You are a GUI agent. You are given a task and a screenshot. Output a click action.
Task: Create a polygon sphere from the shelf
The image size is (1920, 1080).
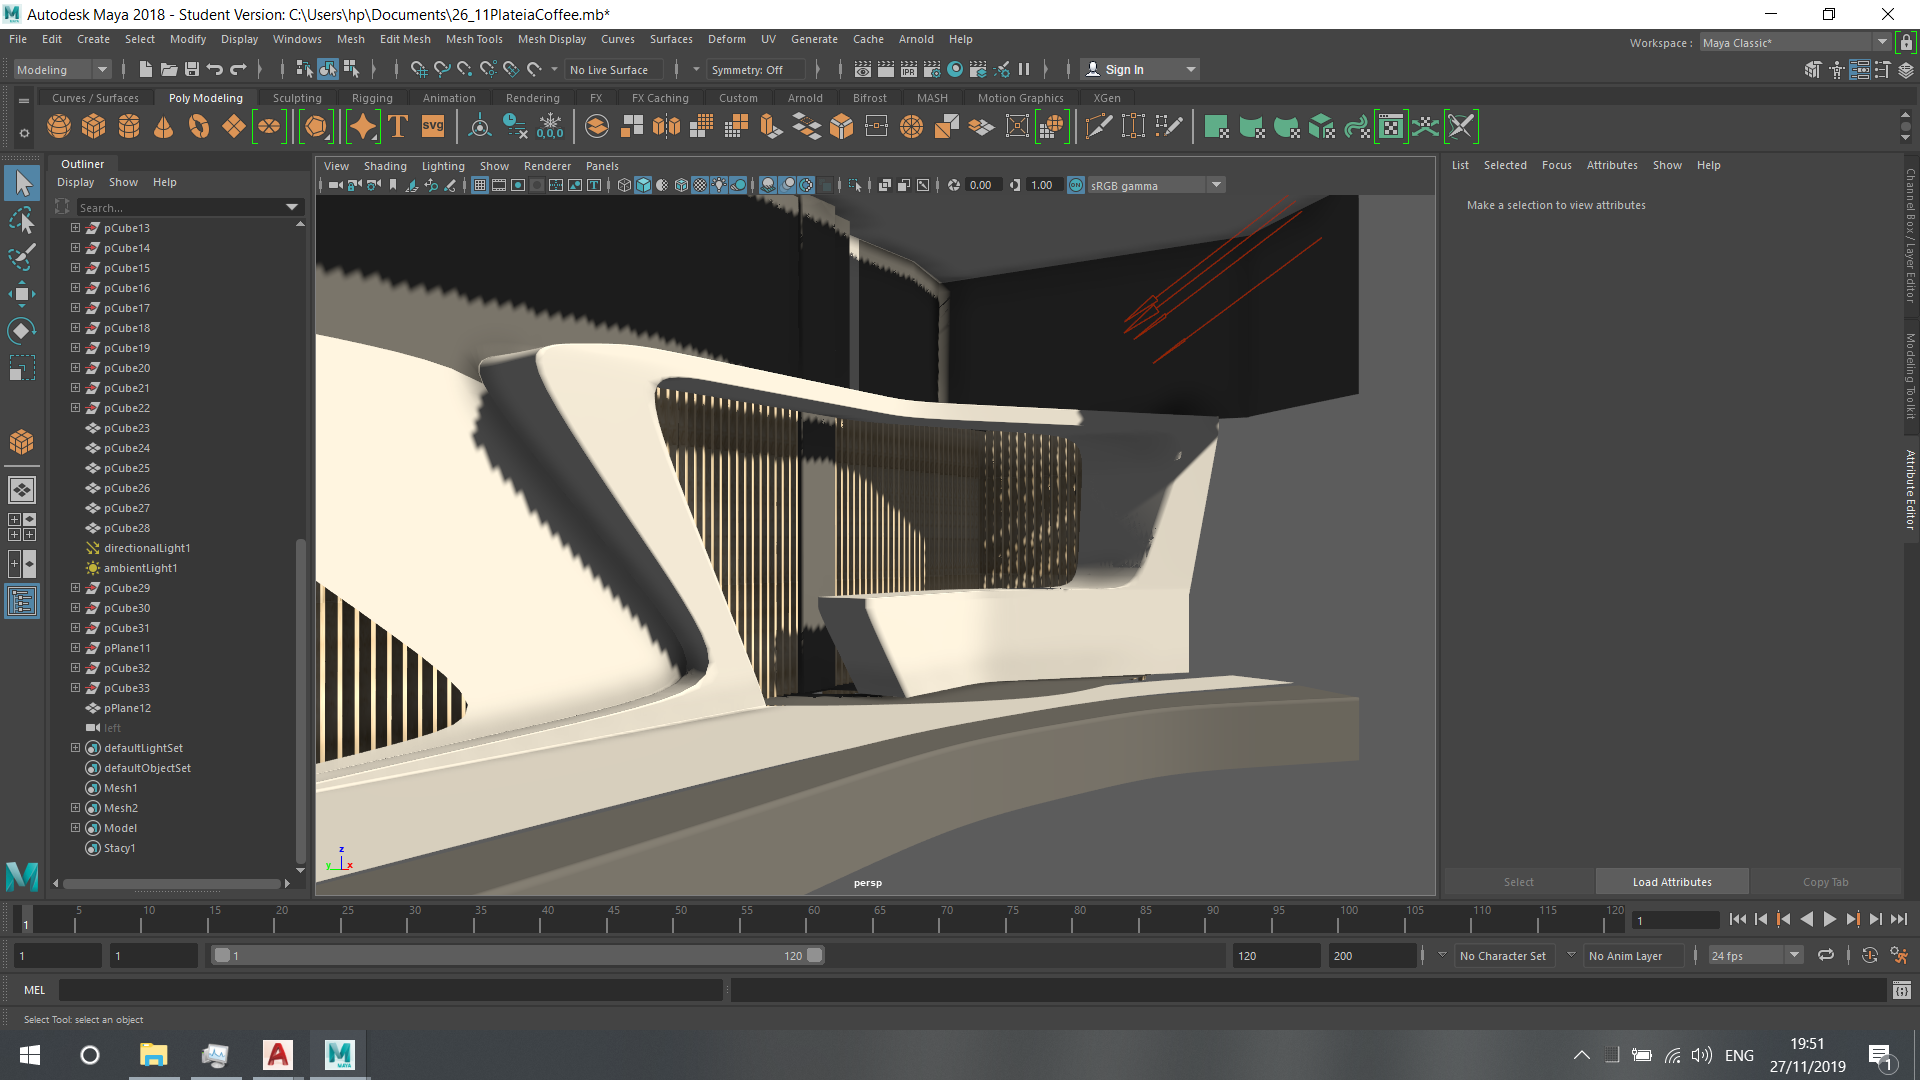(59, 127)
